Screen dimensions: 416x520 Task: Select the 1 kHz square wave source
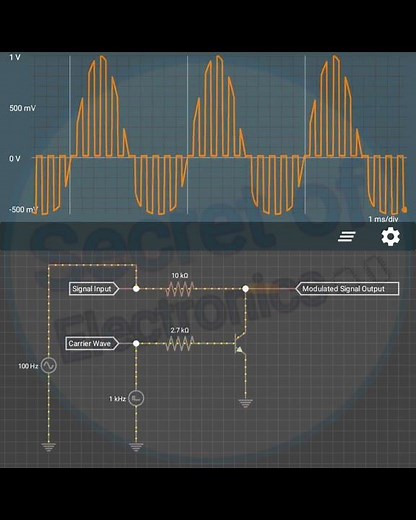click(136, 398)
